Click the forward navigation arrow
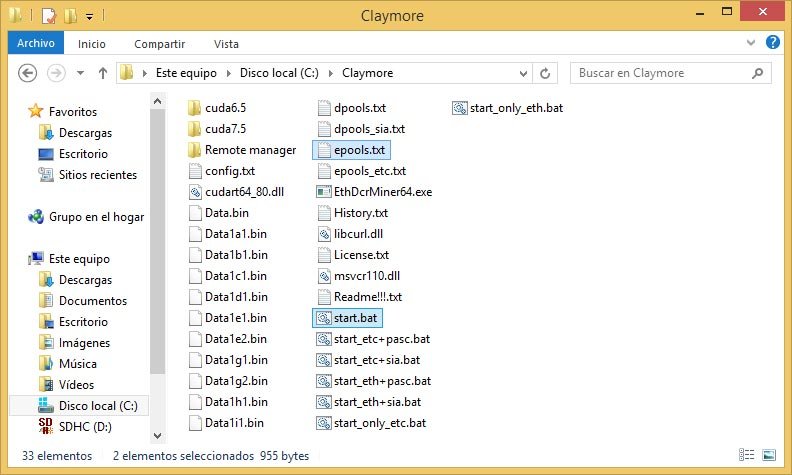The image size is (792, 475). pyautogui.click(x=56, y=73)
